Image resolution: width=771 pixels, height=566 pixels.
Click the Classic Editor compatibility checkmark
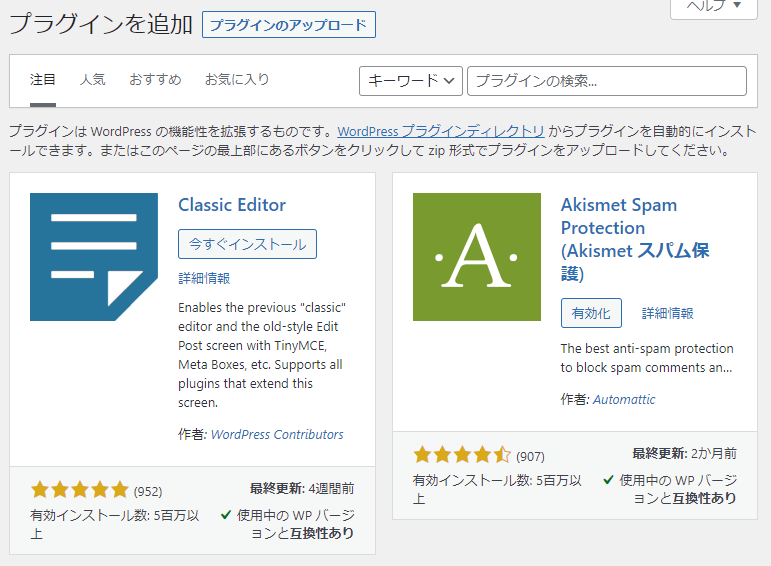[x=226, y=515]
